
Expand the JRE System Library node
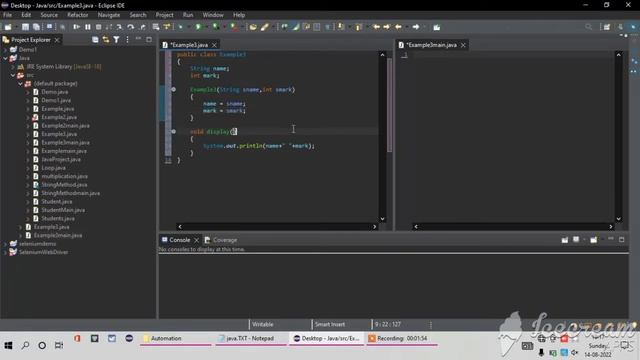(13, 67)
